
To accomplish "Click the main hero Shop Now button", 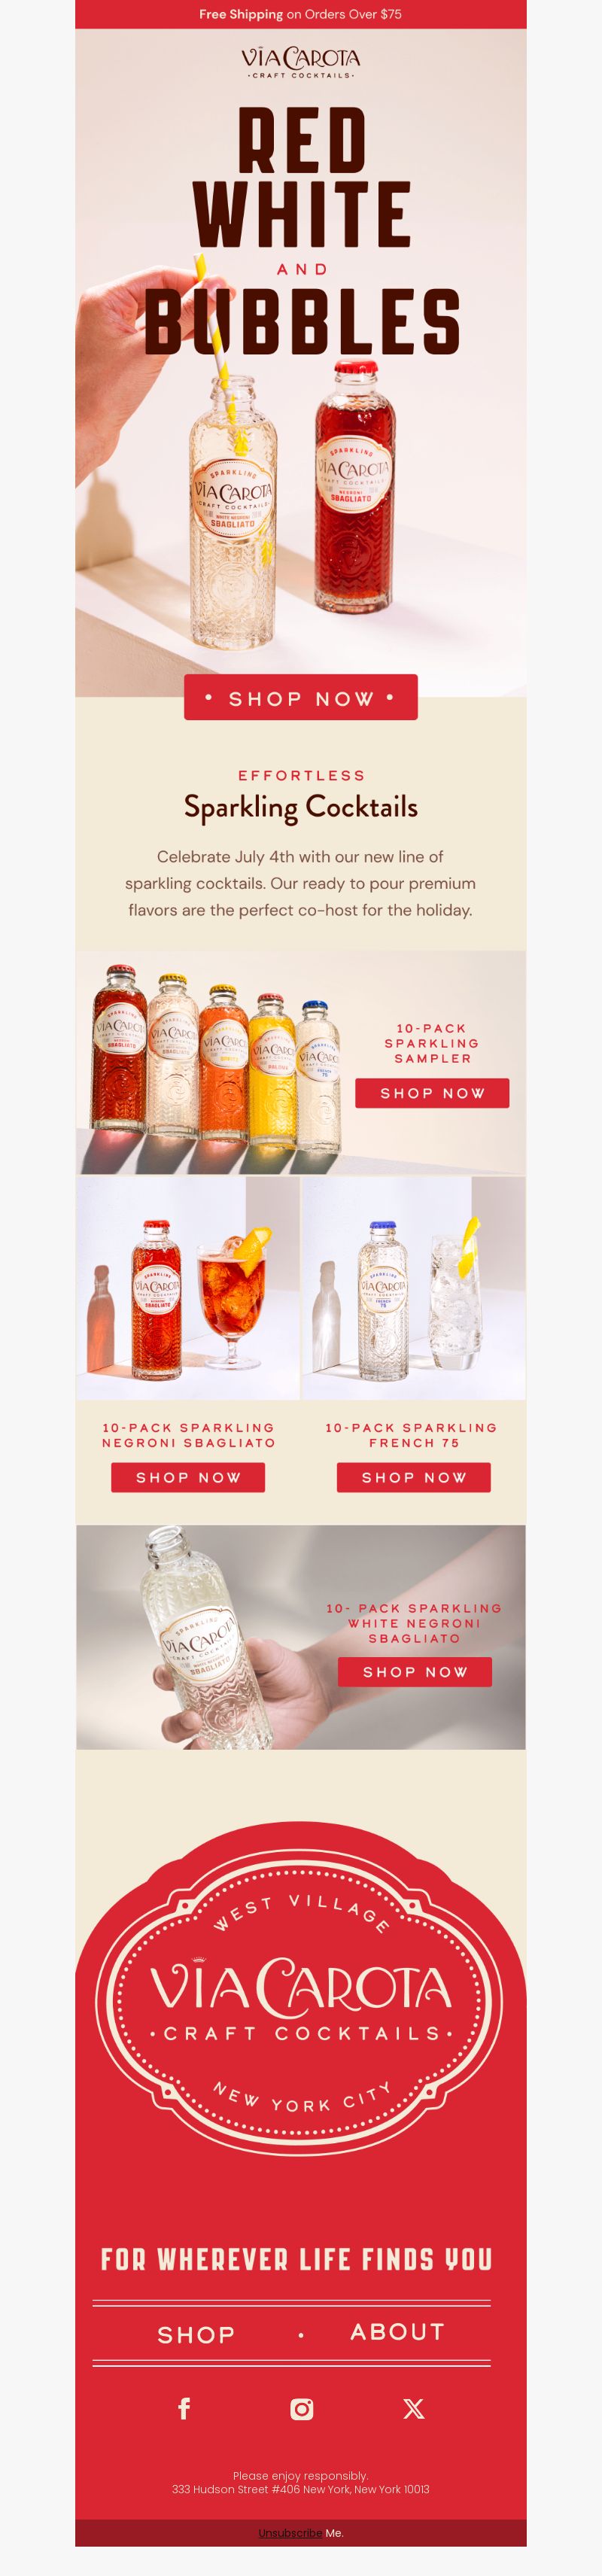I will point(301,698).
